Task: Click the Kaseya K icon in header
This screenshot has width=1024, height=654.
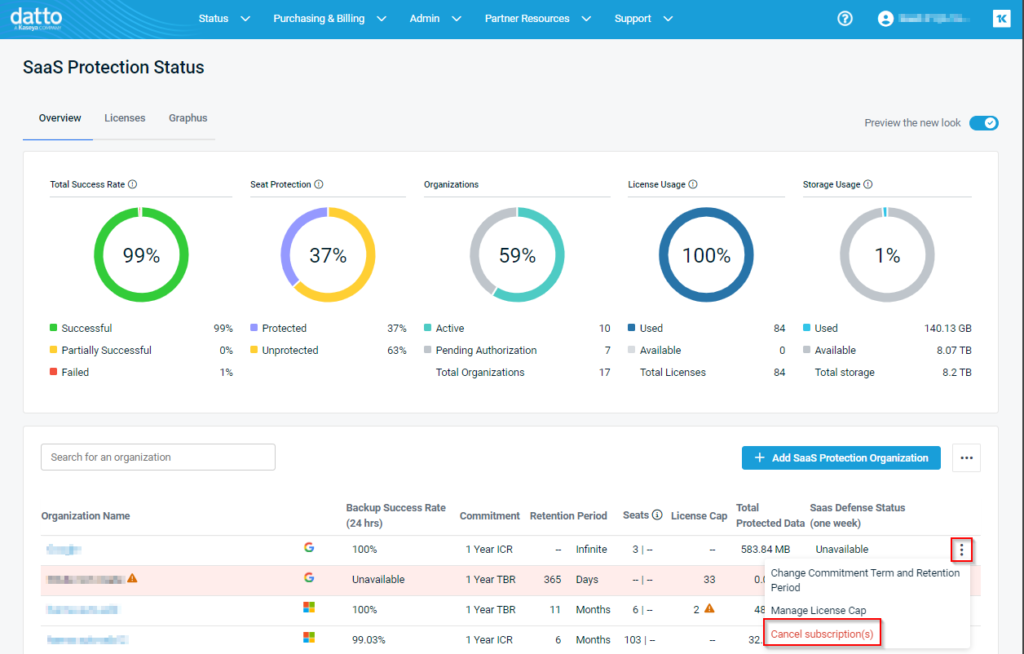Action: tap(1000, 19)
